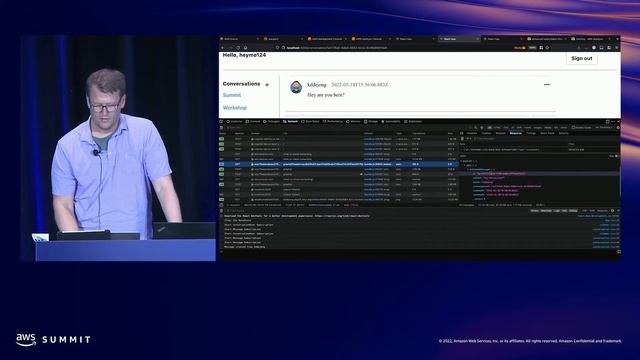Open the No Throttling dropdown
Viewport: 640px width, 360px height.
604,127
